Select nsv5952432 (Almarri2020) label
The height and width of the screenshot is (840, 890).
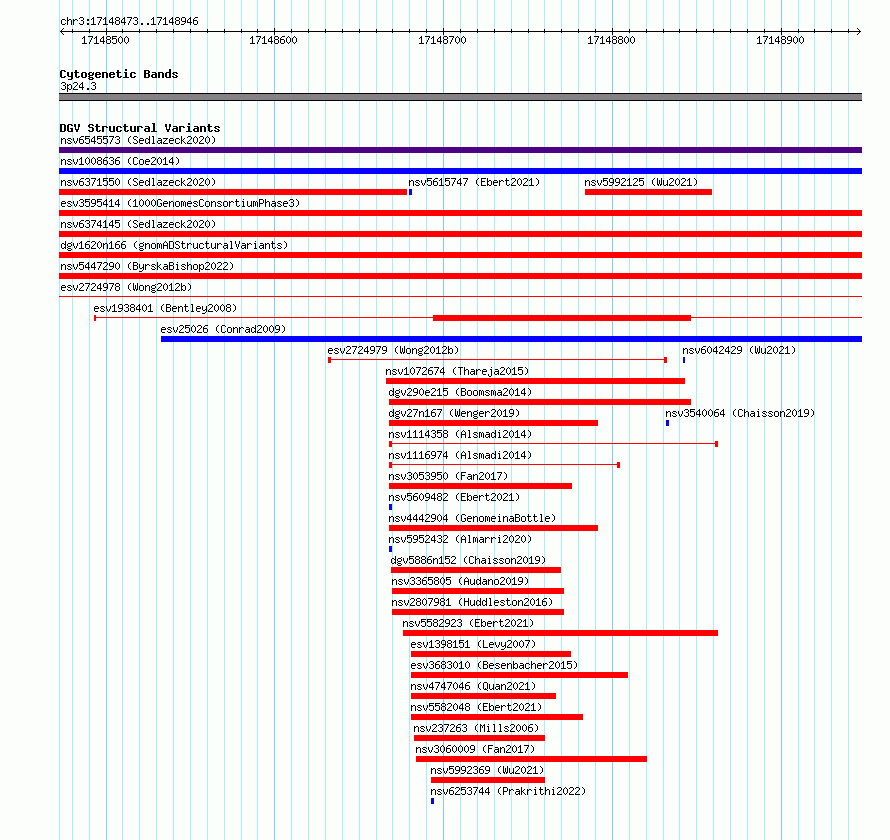460,539
